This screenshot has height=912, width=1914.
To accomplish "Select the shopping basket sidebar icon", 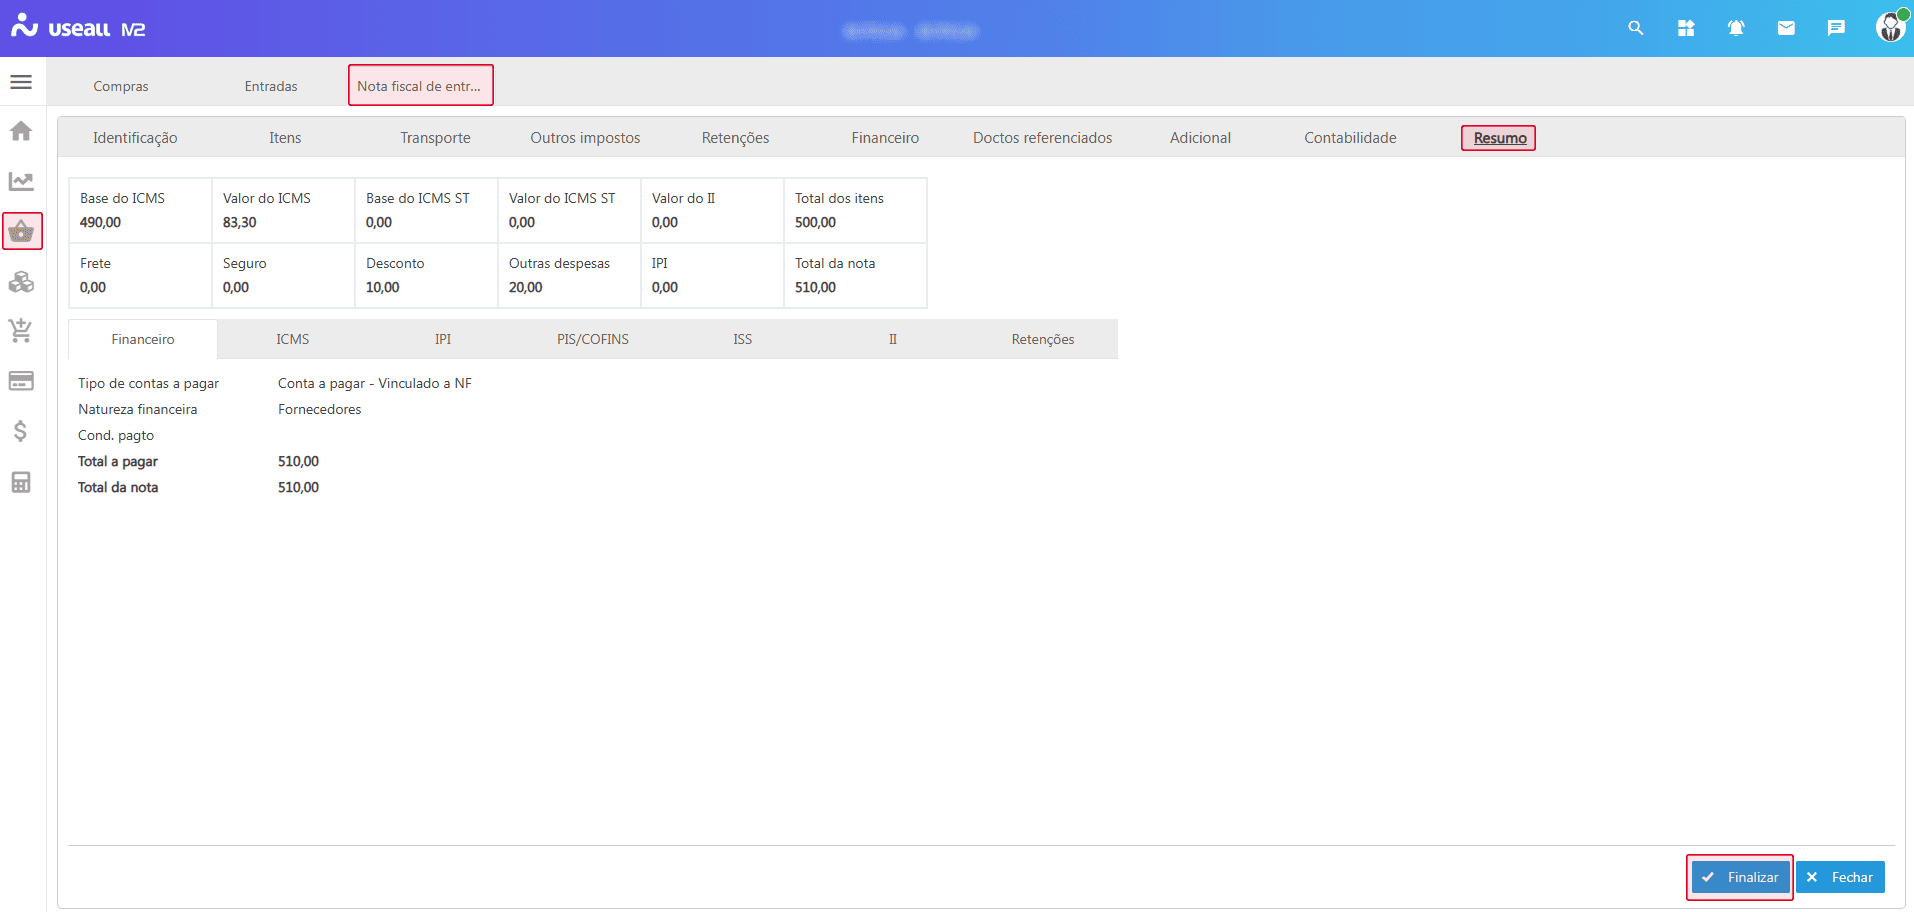I will point(22,232).
